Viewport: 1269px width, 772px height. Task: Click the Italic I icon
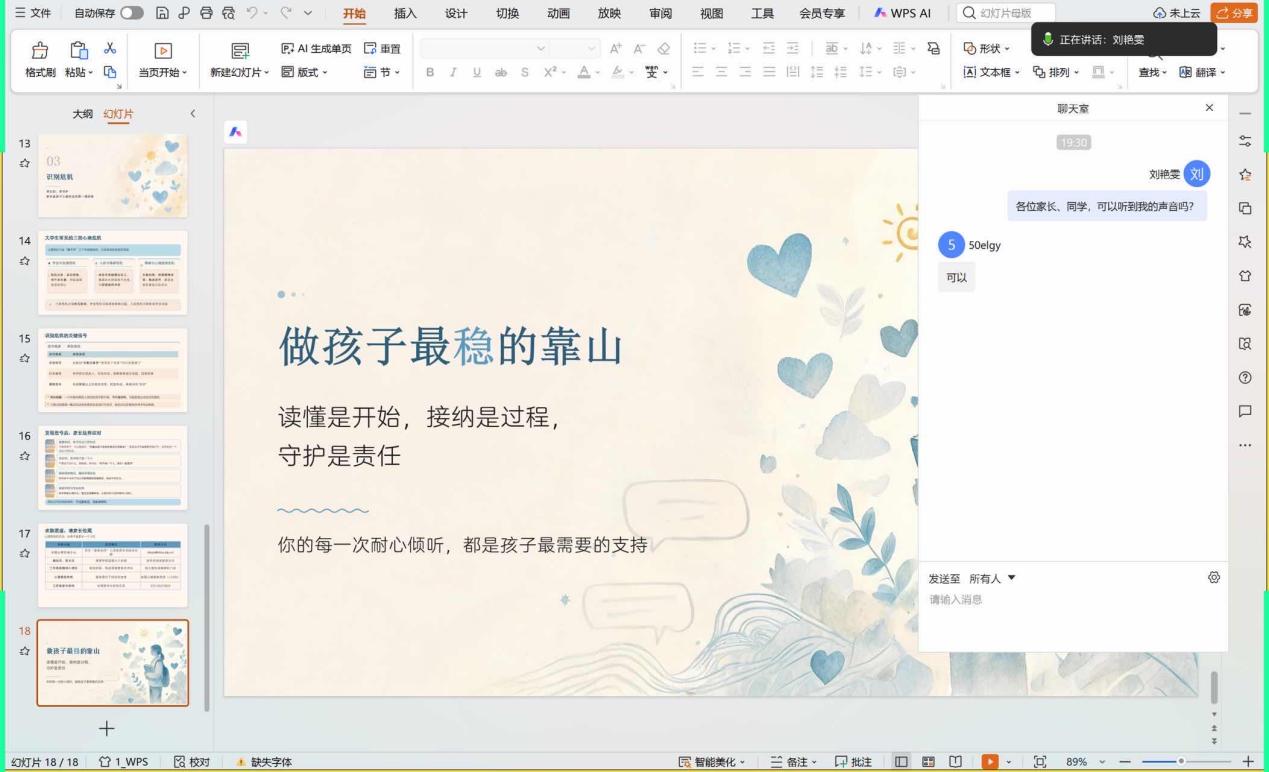(454, 72)
